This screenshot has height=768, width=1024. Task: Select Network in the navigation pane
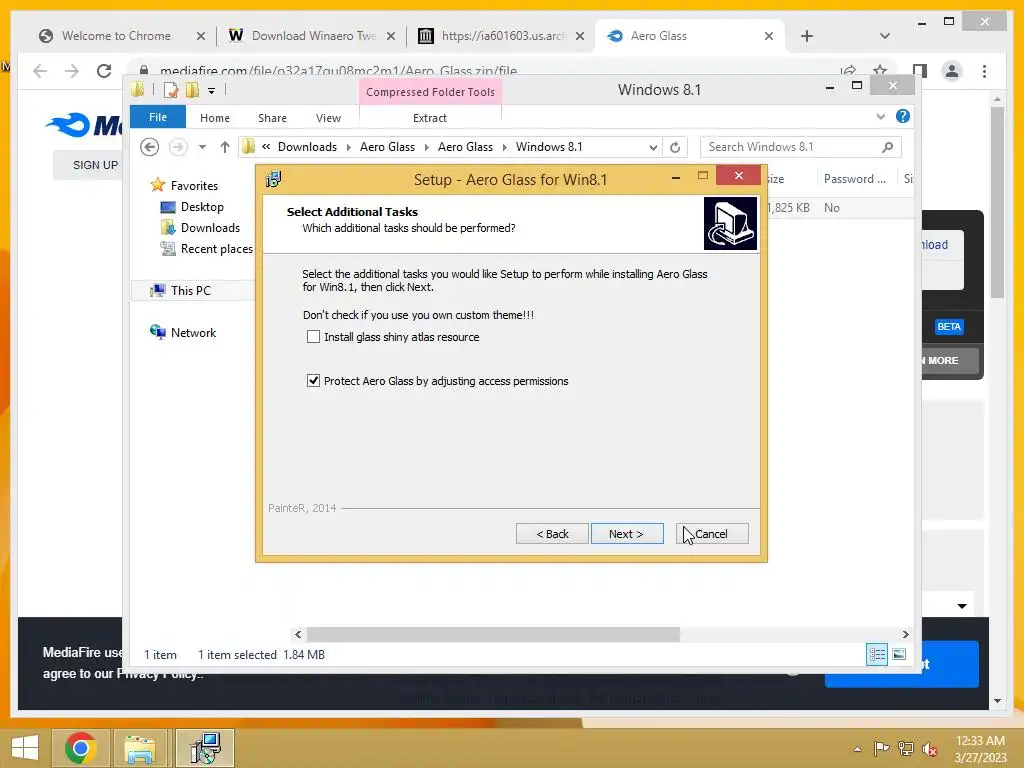(193, 332)
